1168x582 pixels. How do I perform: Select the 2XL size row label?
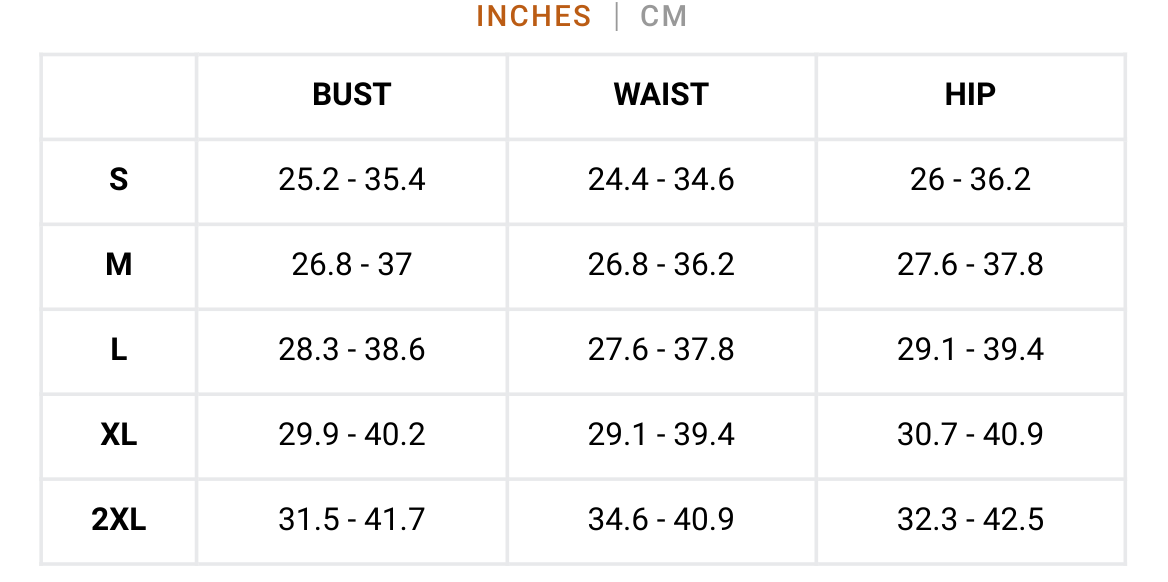[x=119, y=520]
